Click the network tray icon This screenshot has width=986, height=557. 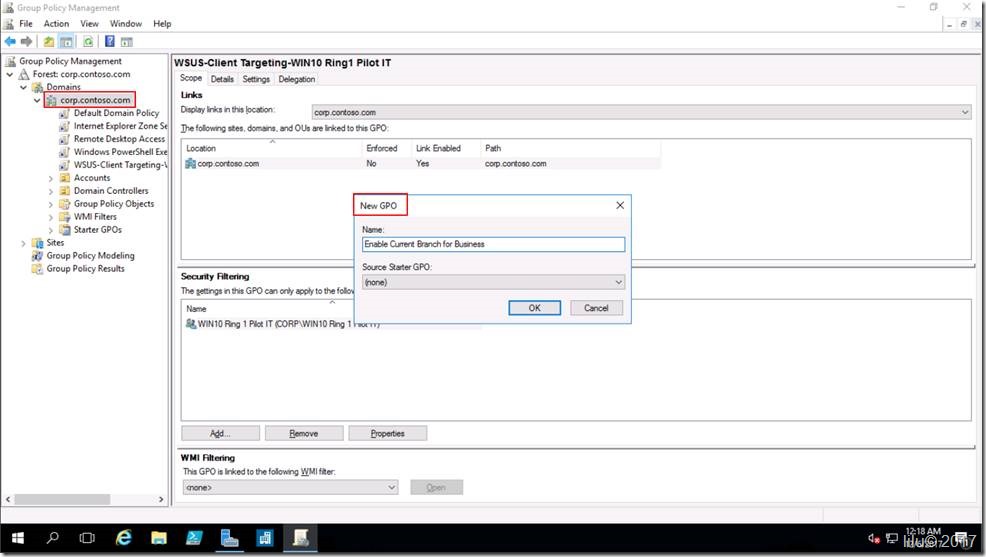pos(892,538)
